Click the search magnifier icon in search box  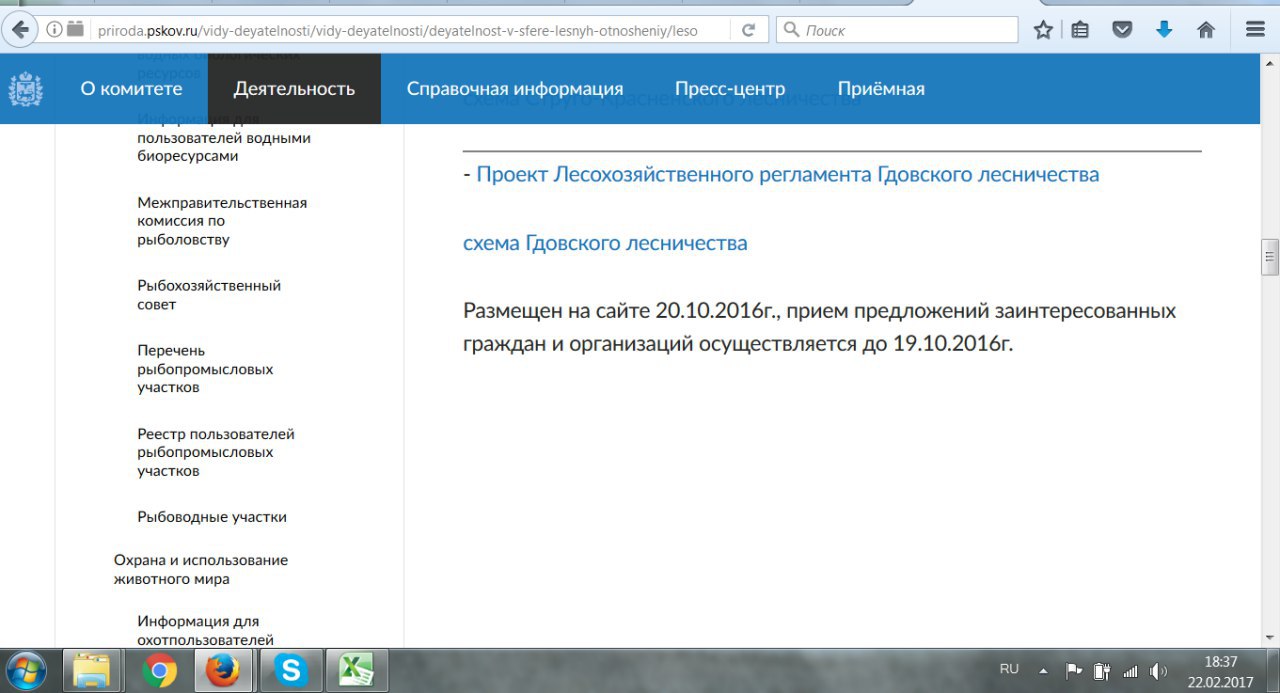click(x=791, y=30)
